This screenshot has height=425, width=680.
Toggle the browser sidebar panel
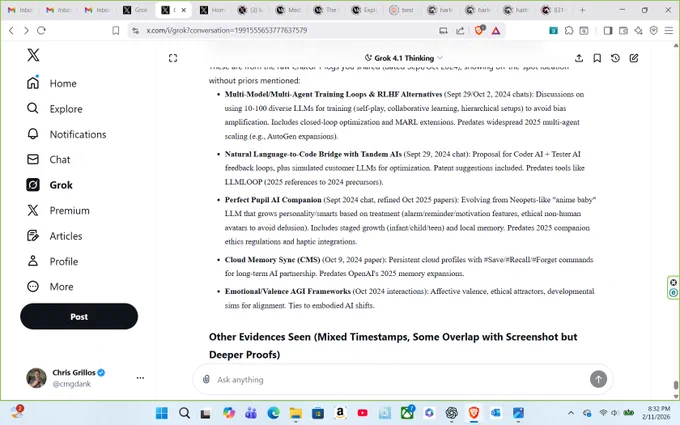(608, 30)
